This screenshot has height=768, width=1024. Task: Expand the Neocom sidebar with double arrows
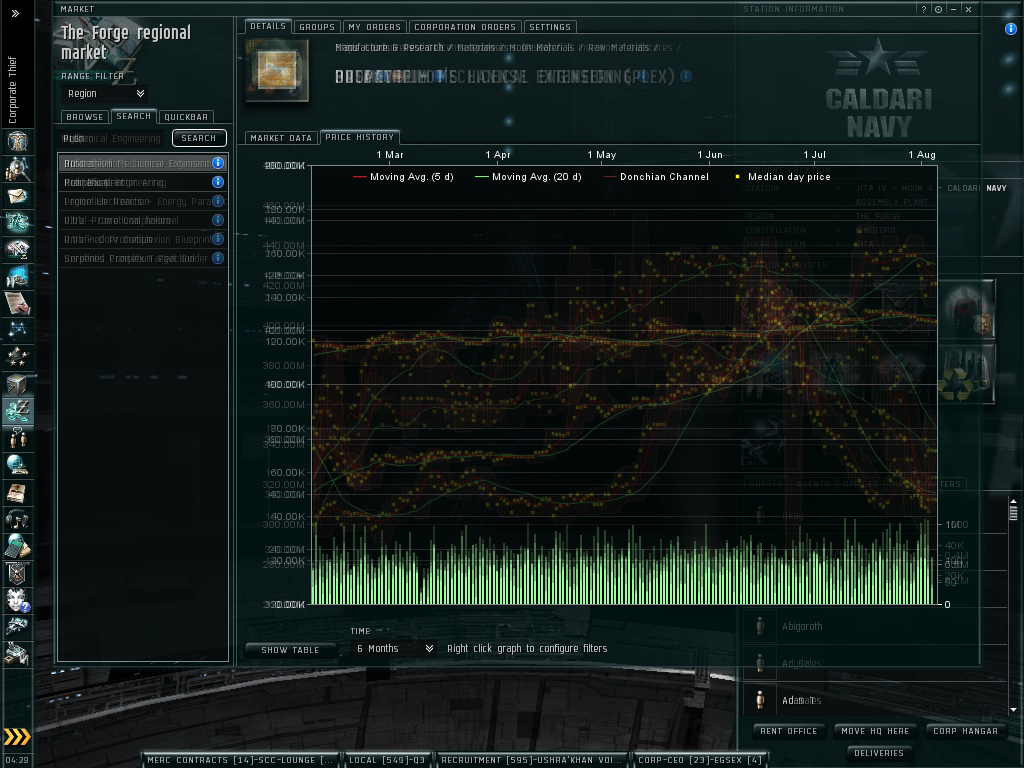pos(16,12)
